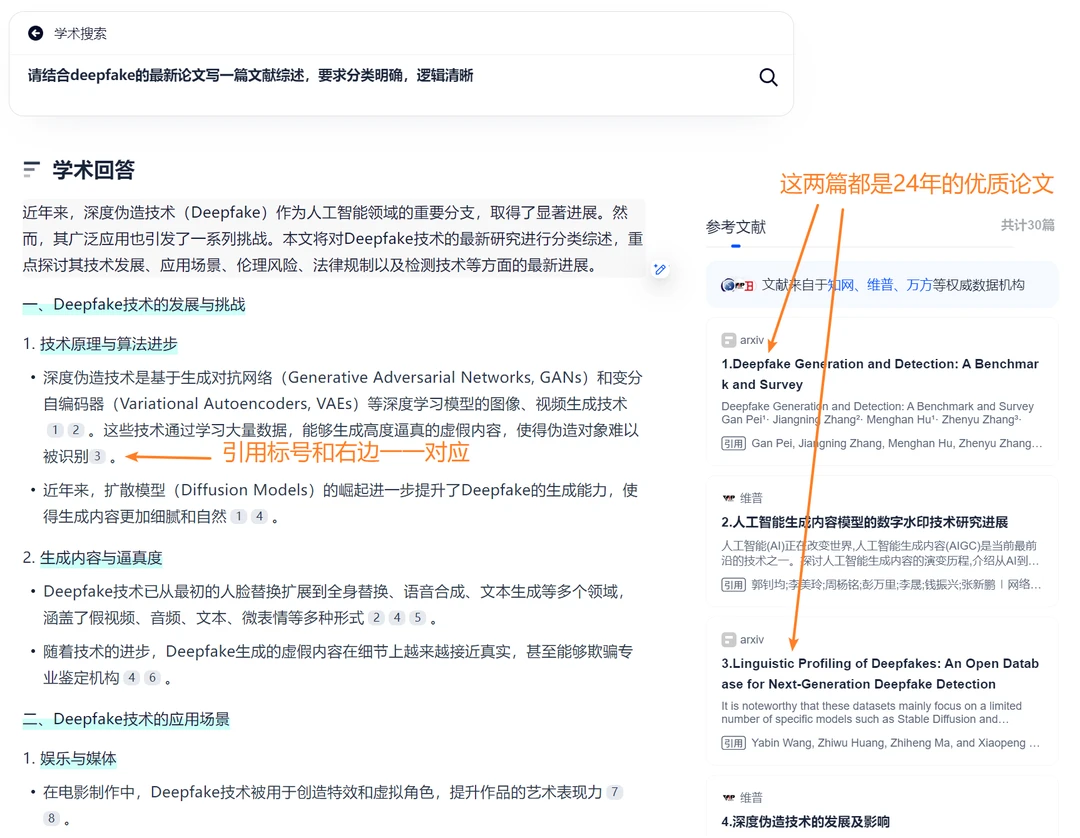Click the arxiv source icon on reference 1
The width and height of the screenshot is (1080, 838).
click(x=729, y=340)
